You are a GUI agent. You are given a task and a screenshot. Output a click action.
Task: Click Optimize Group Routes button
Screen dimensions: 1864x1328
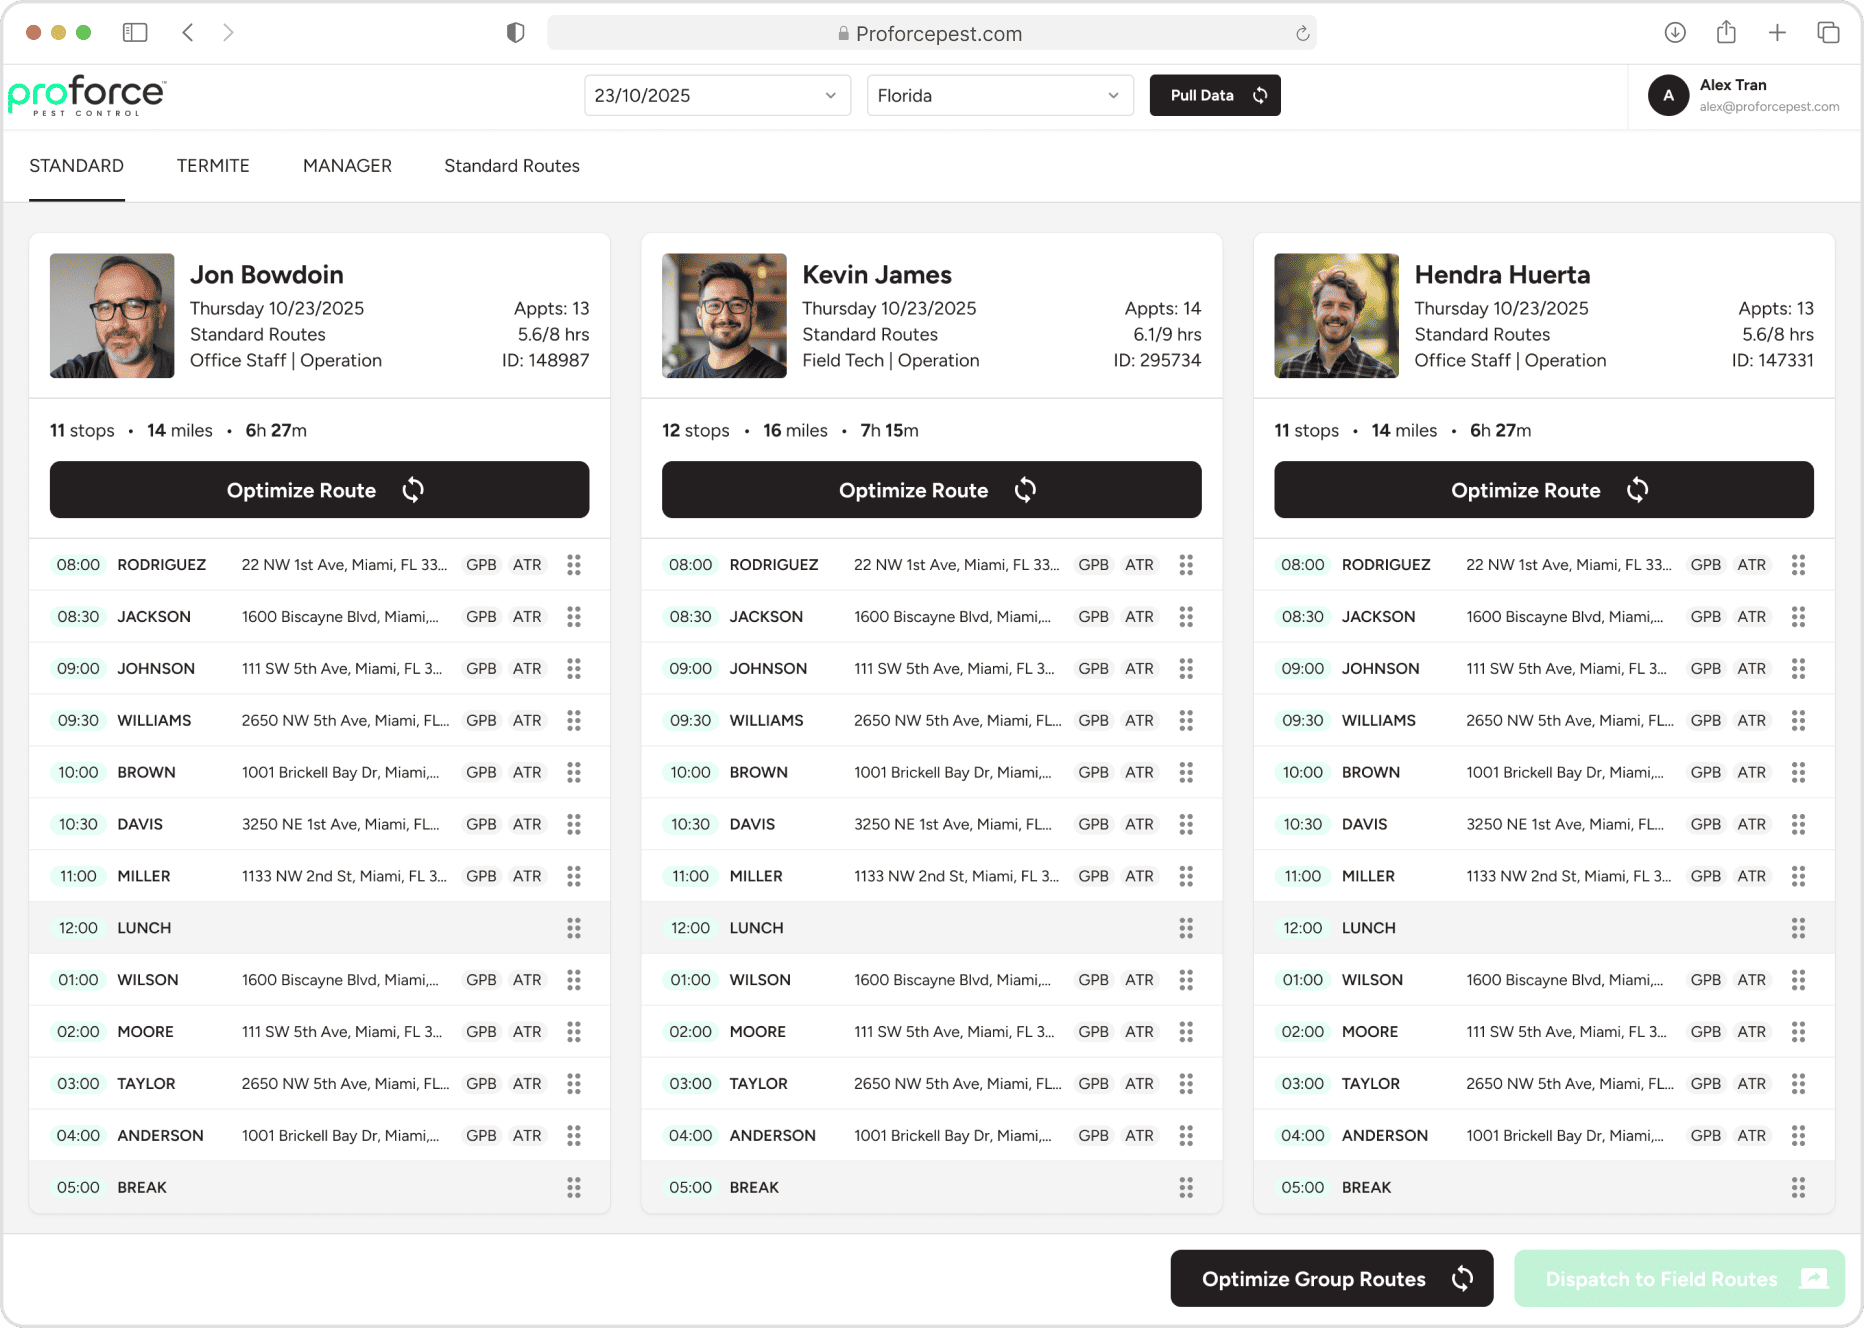coord(1331,1279)
